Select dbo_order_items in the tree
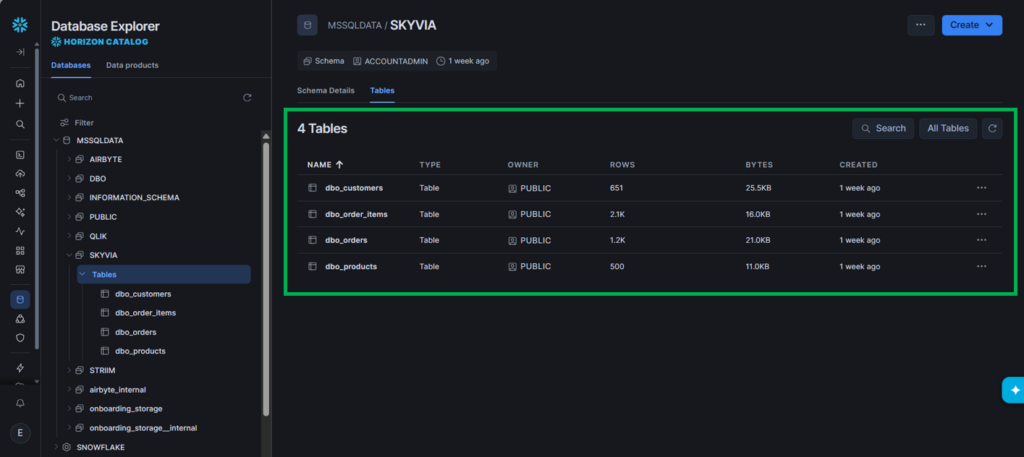Screen dimensions: 1024x457 [146, 313]
